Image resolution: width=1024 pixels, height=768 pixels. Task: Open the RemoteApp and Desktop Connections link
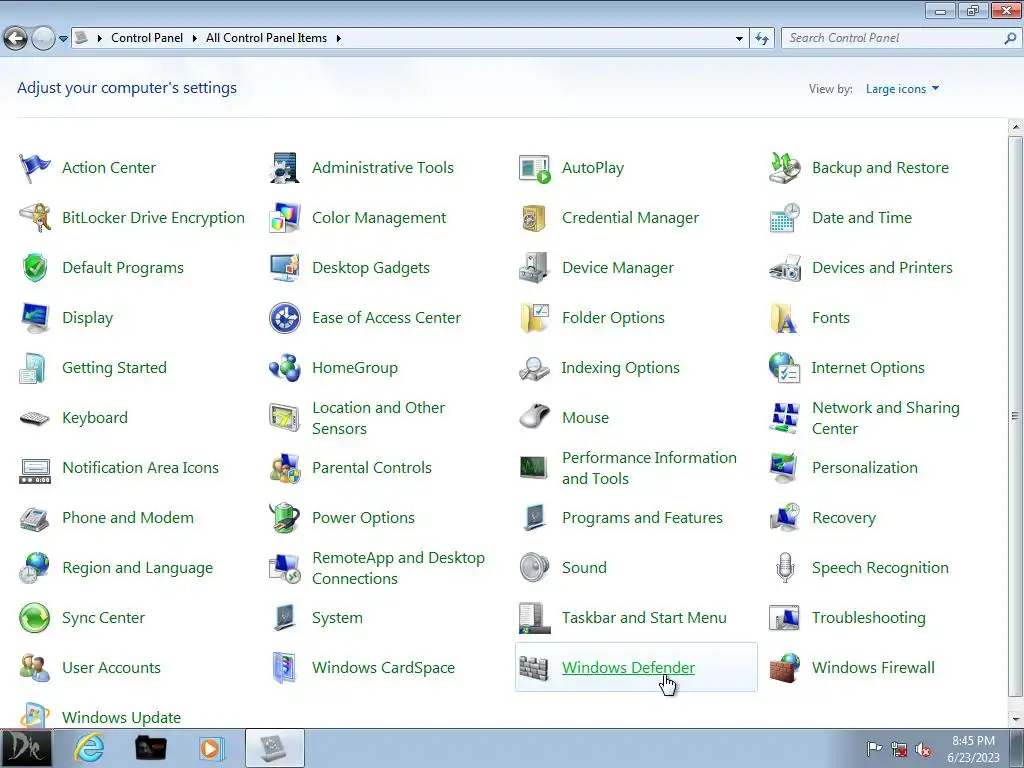[x=398, y=568]
